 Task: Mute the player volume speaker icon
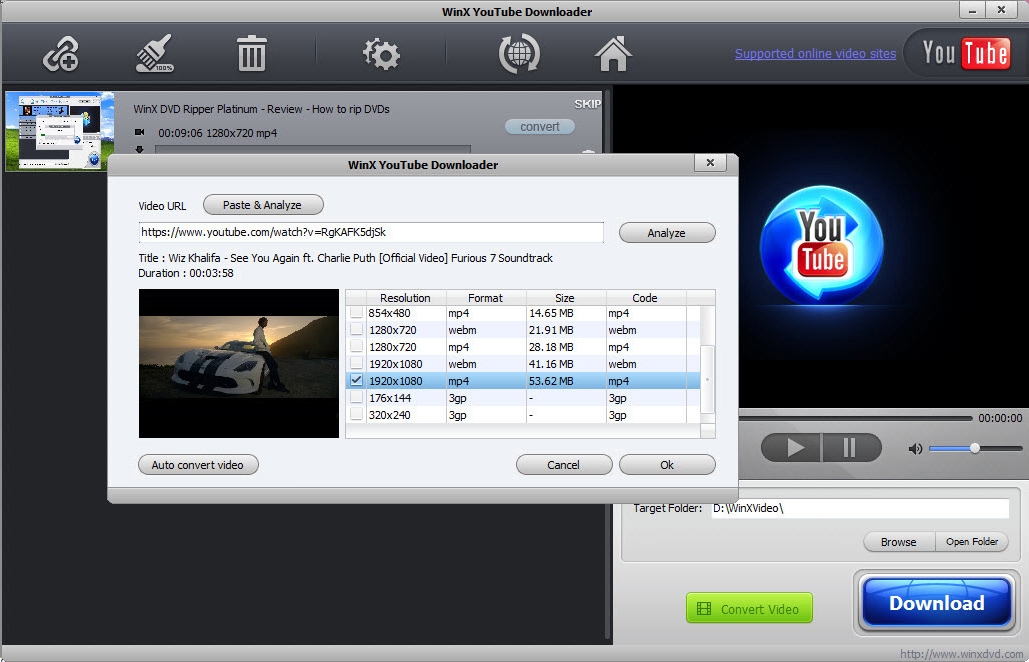coord(915,448)
